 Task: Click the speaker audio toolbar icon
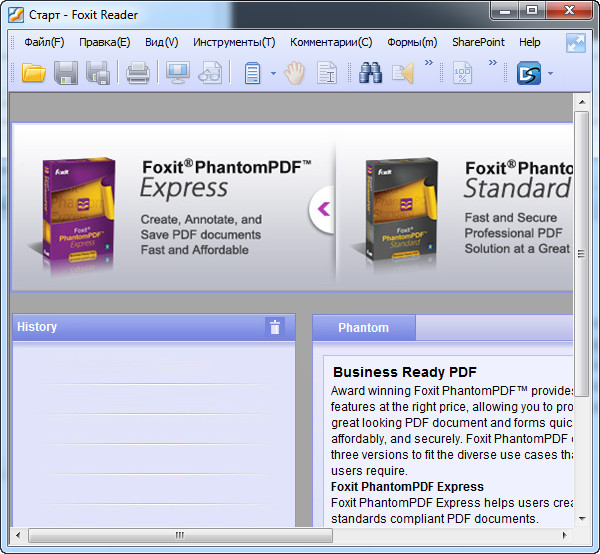(402, 73)
